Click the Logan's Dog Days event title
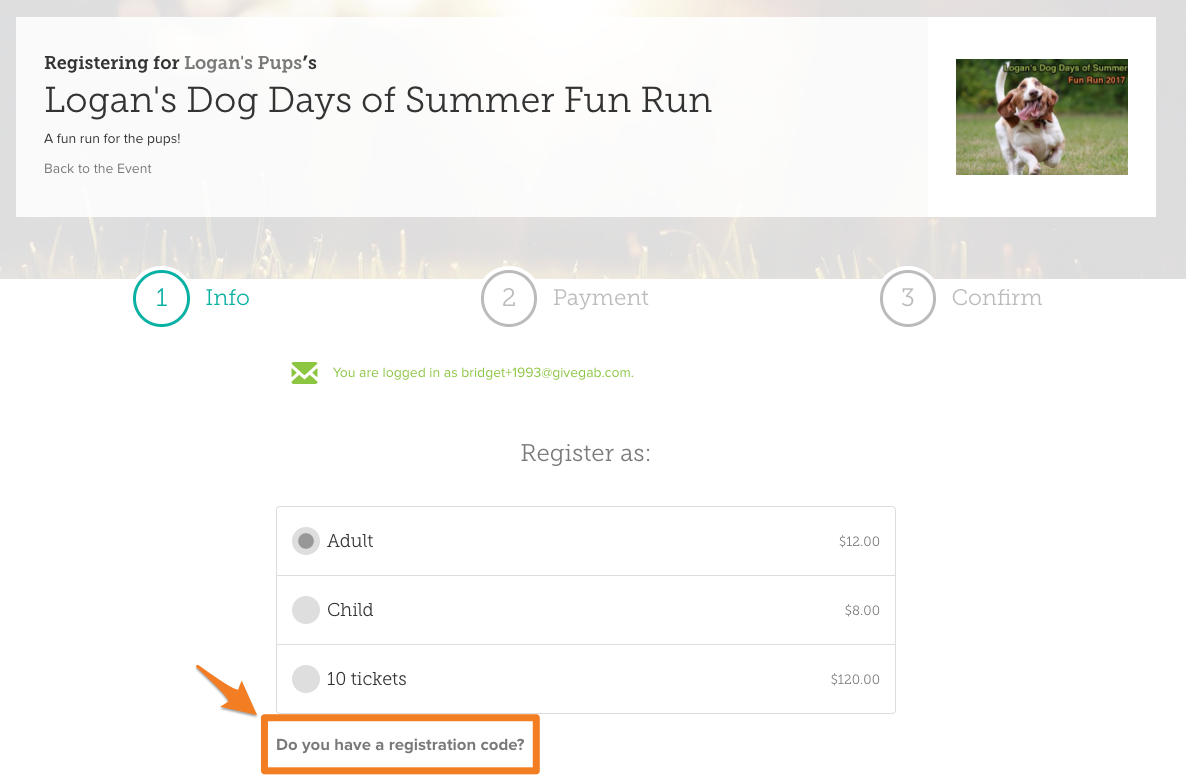Screen dimensions: 1186x775 378,100
